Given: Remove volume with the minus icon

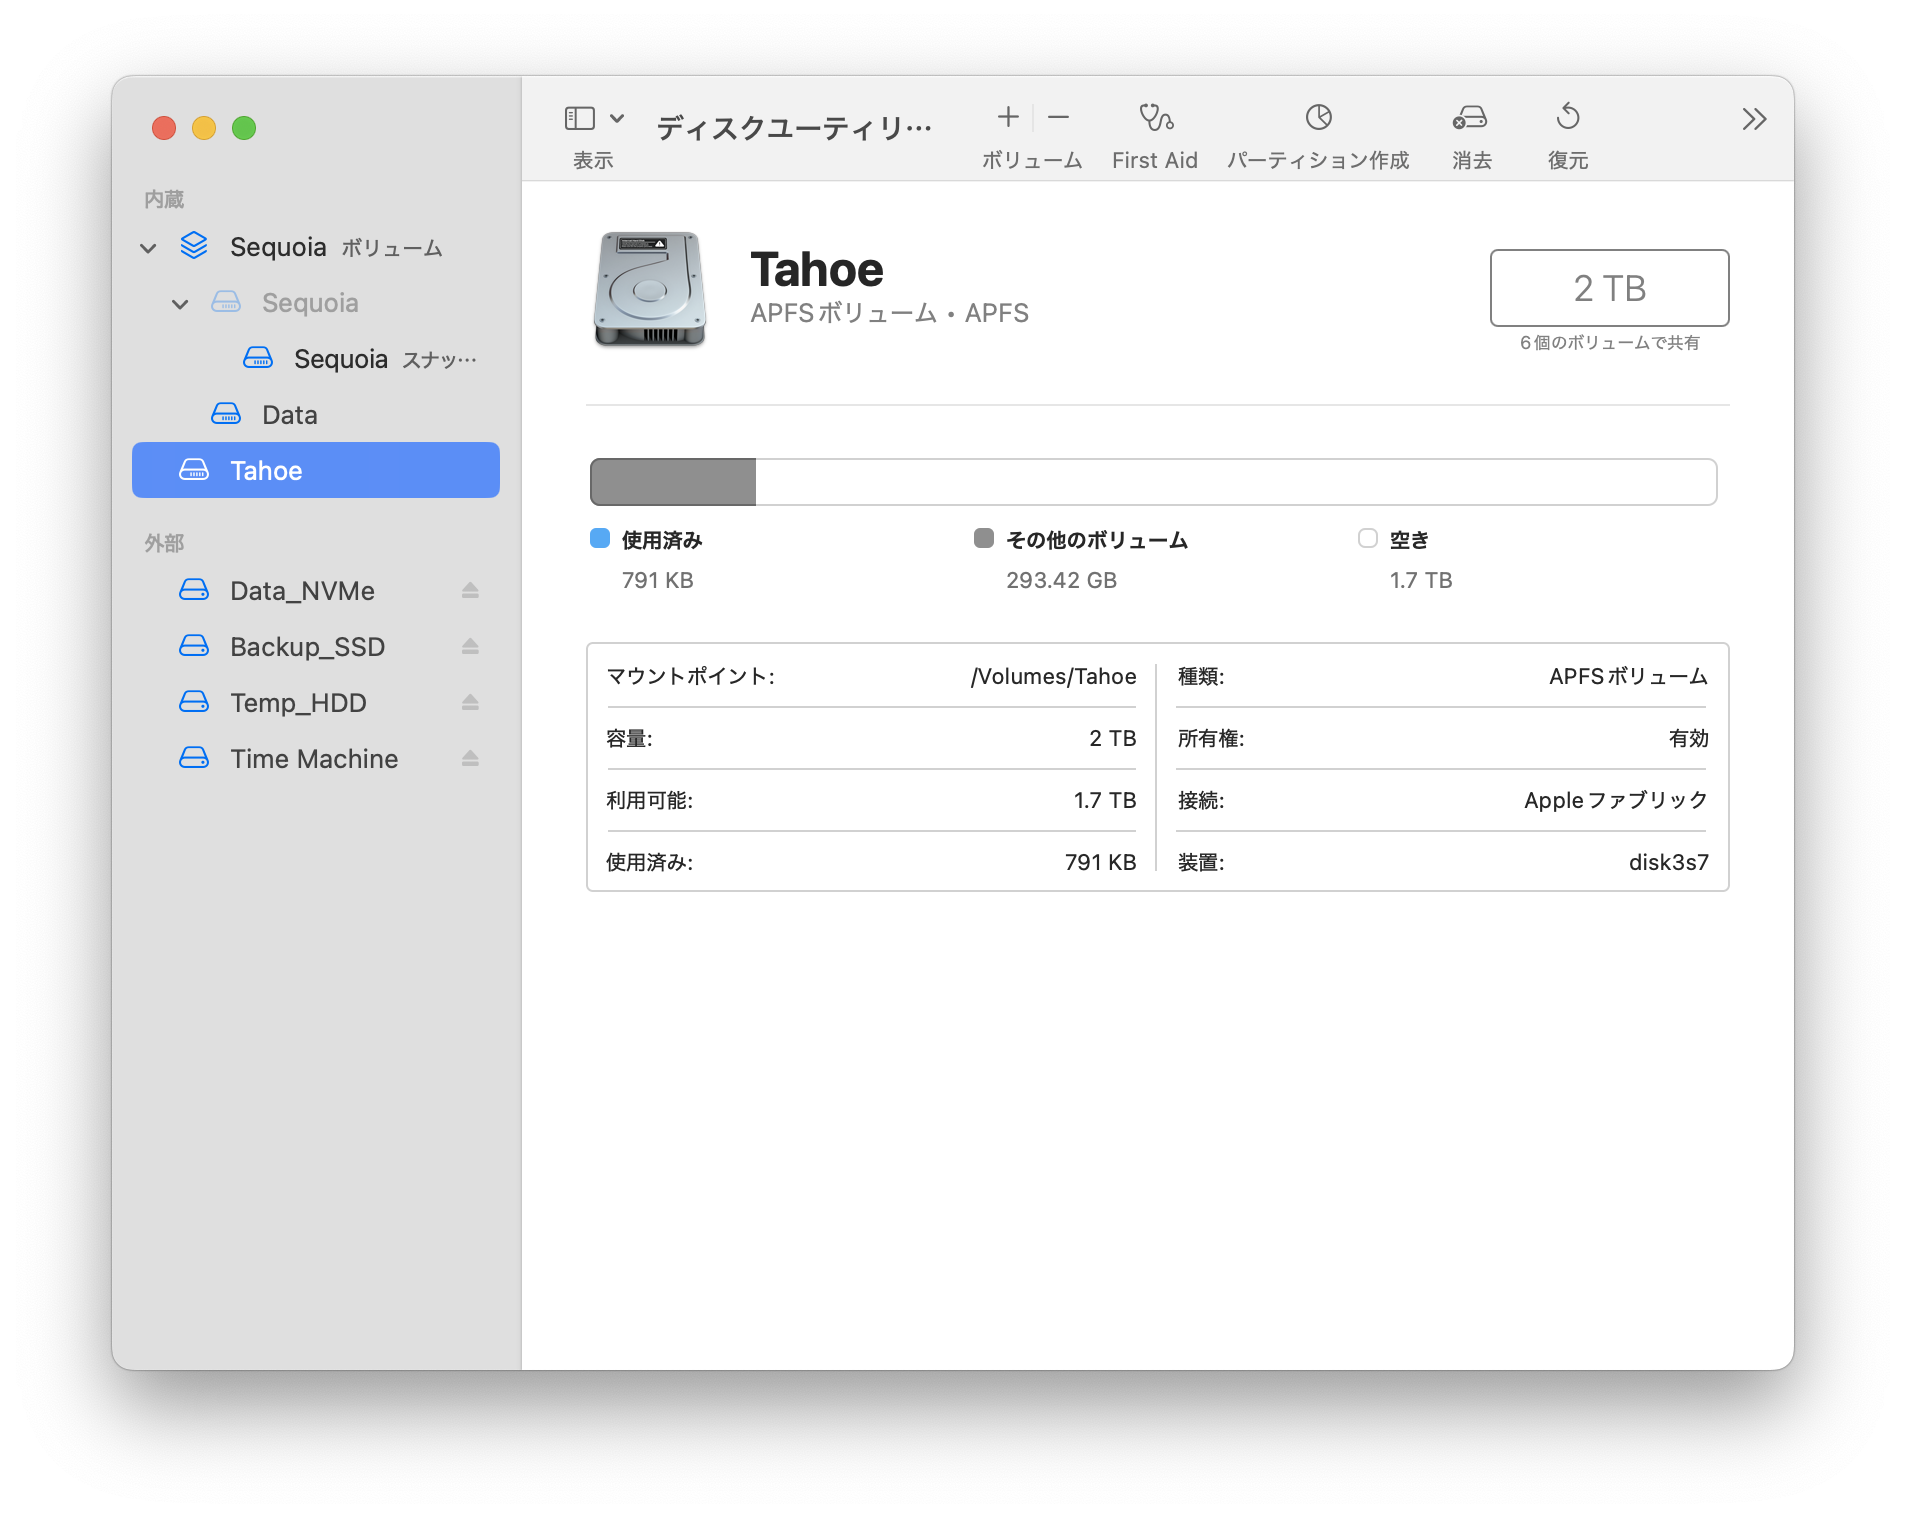Looking at the screenshot, I should (1058, 118).
